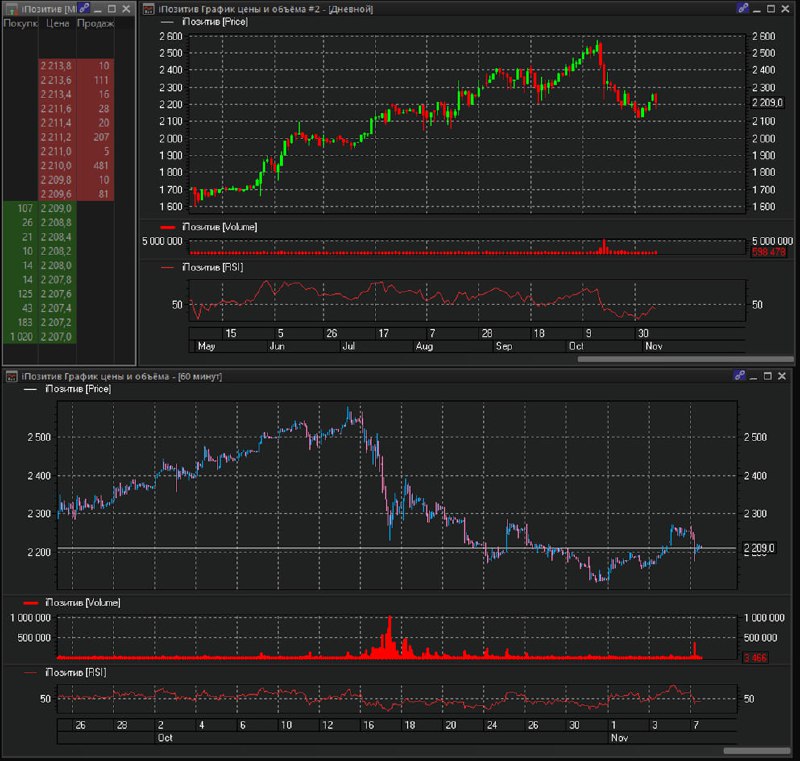Click the iПозитив [RSI] legend in the daily chart

(213, 267)
